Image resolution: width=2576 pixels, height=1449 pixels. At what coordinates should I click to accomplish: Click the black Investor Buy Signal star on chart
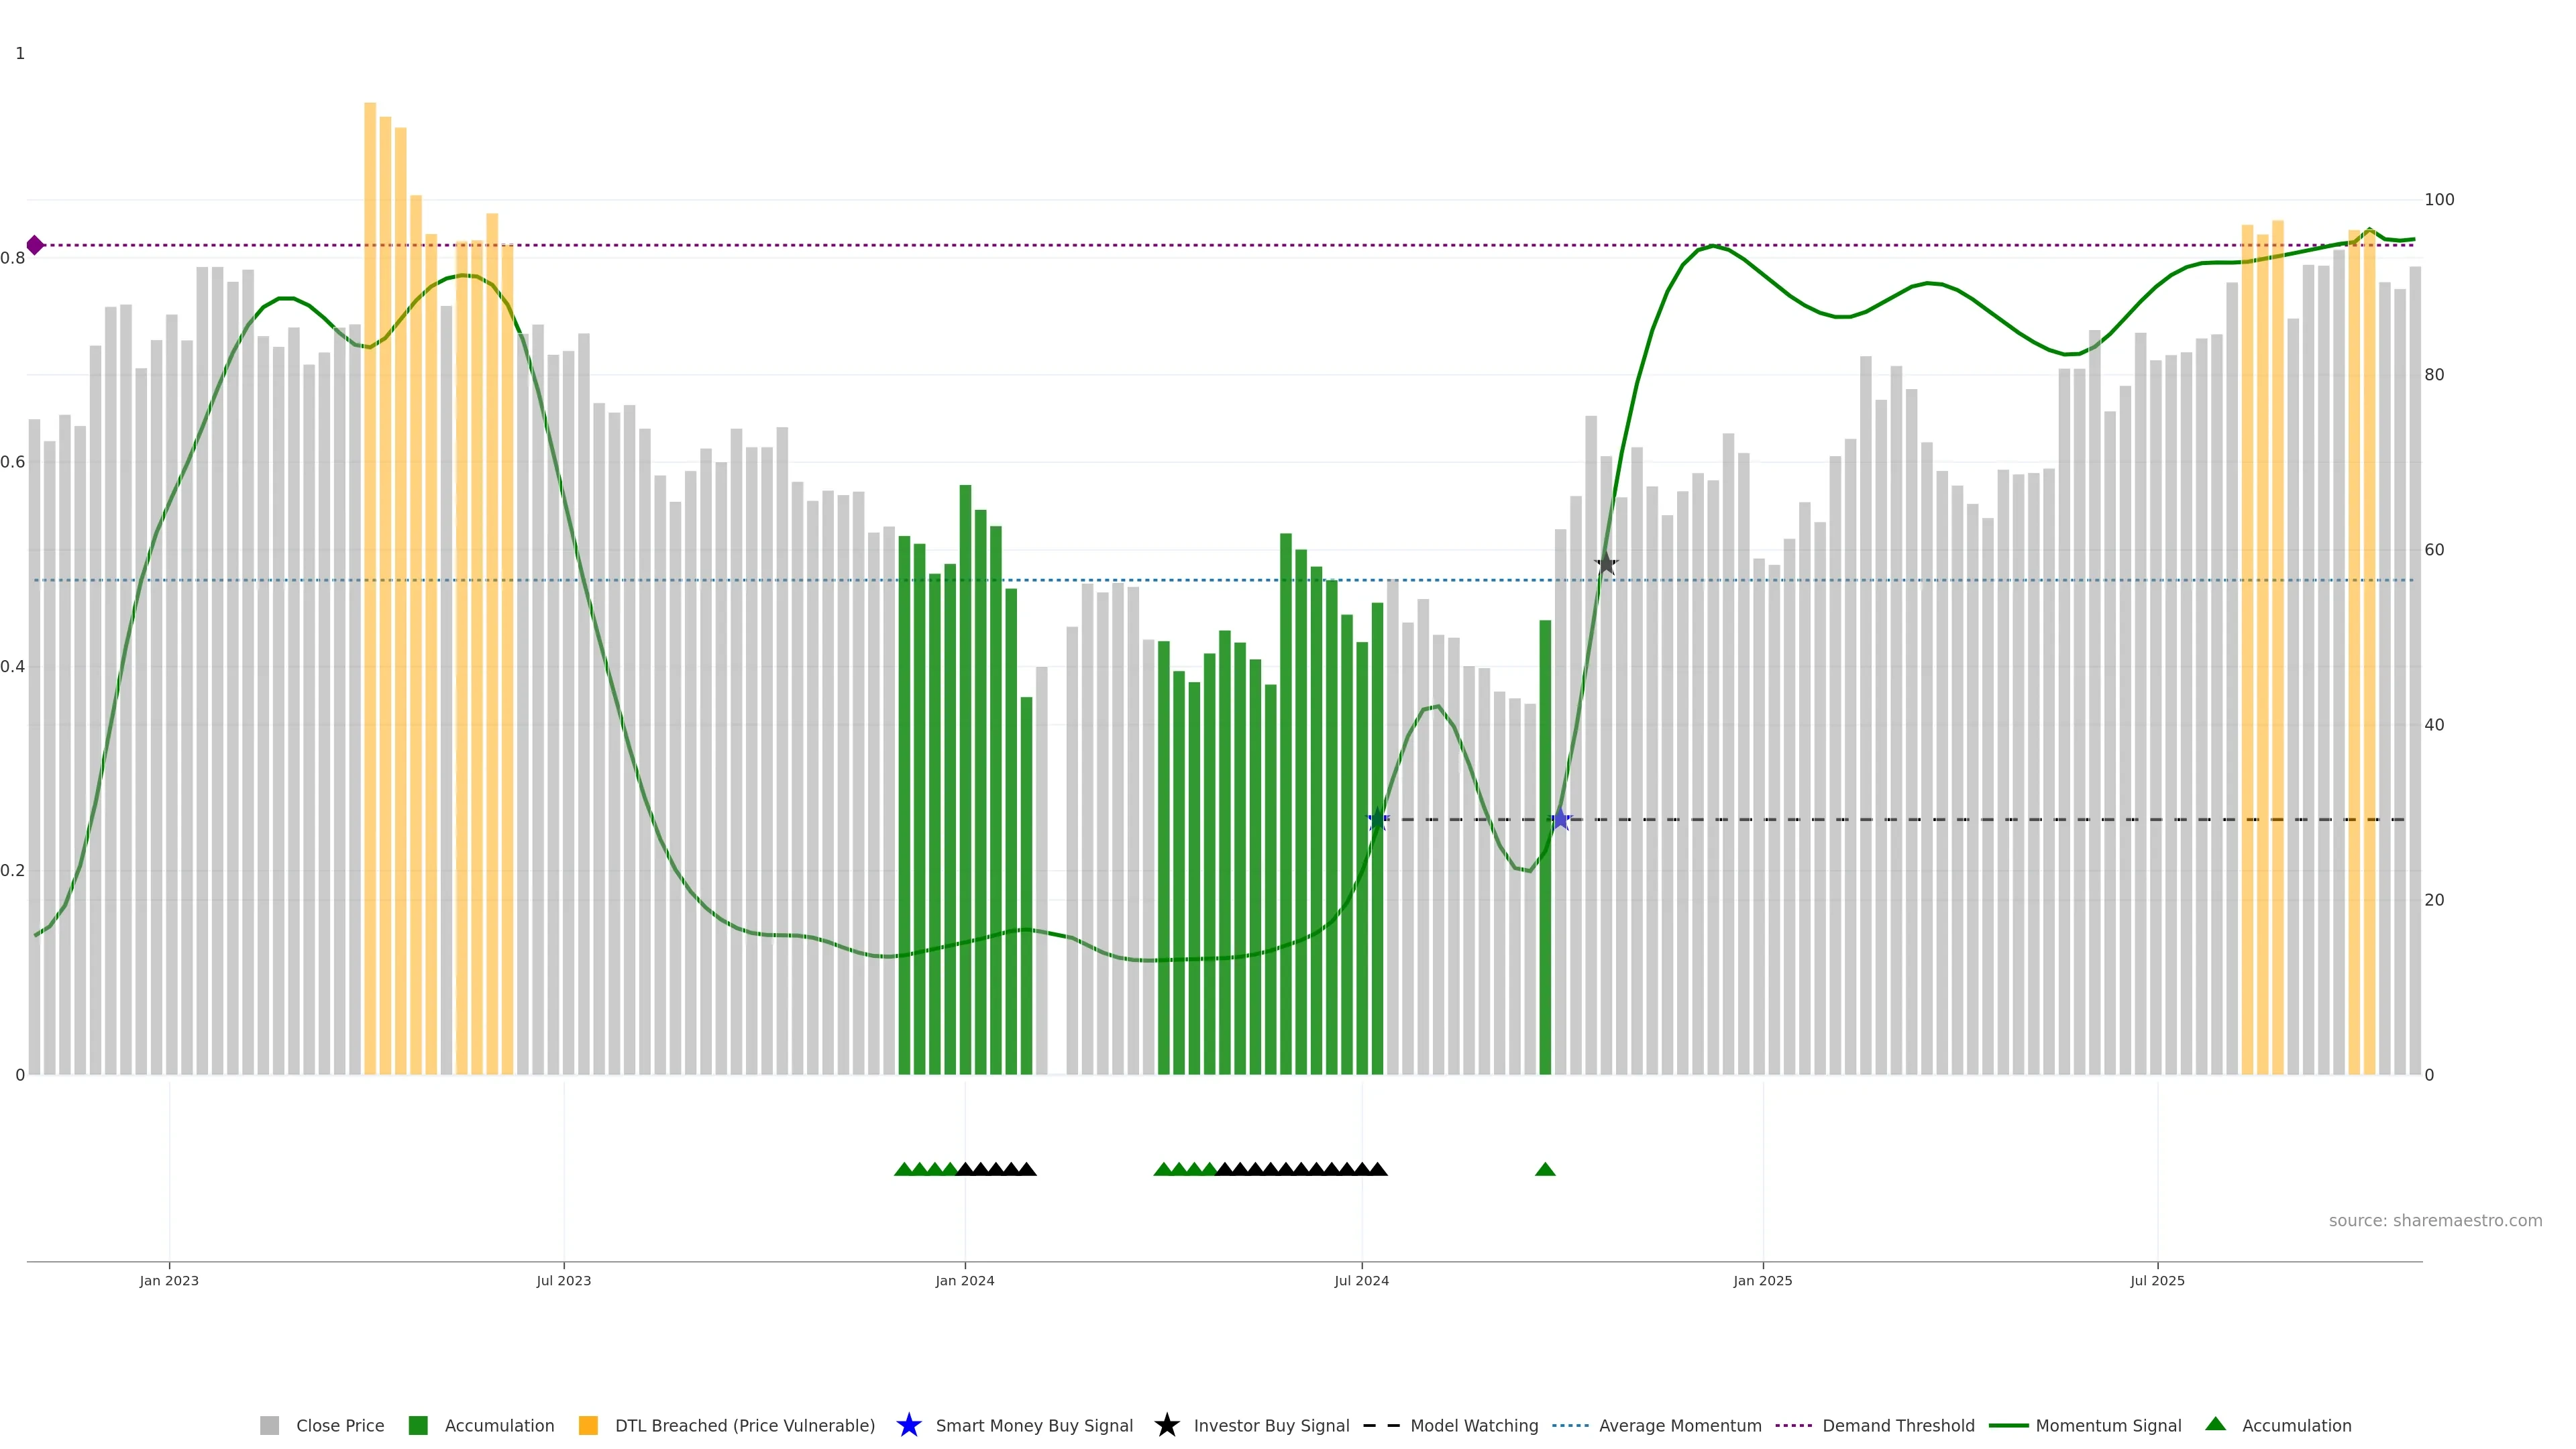click(1606, 563)
